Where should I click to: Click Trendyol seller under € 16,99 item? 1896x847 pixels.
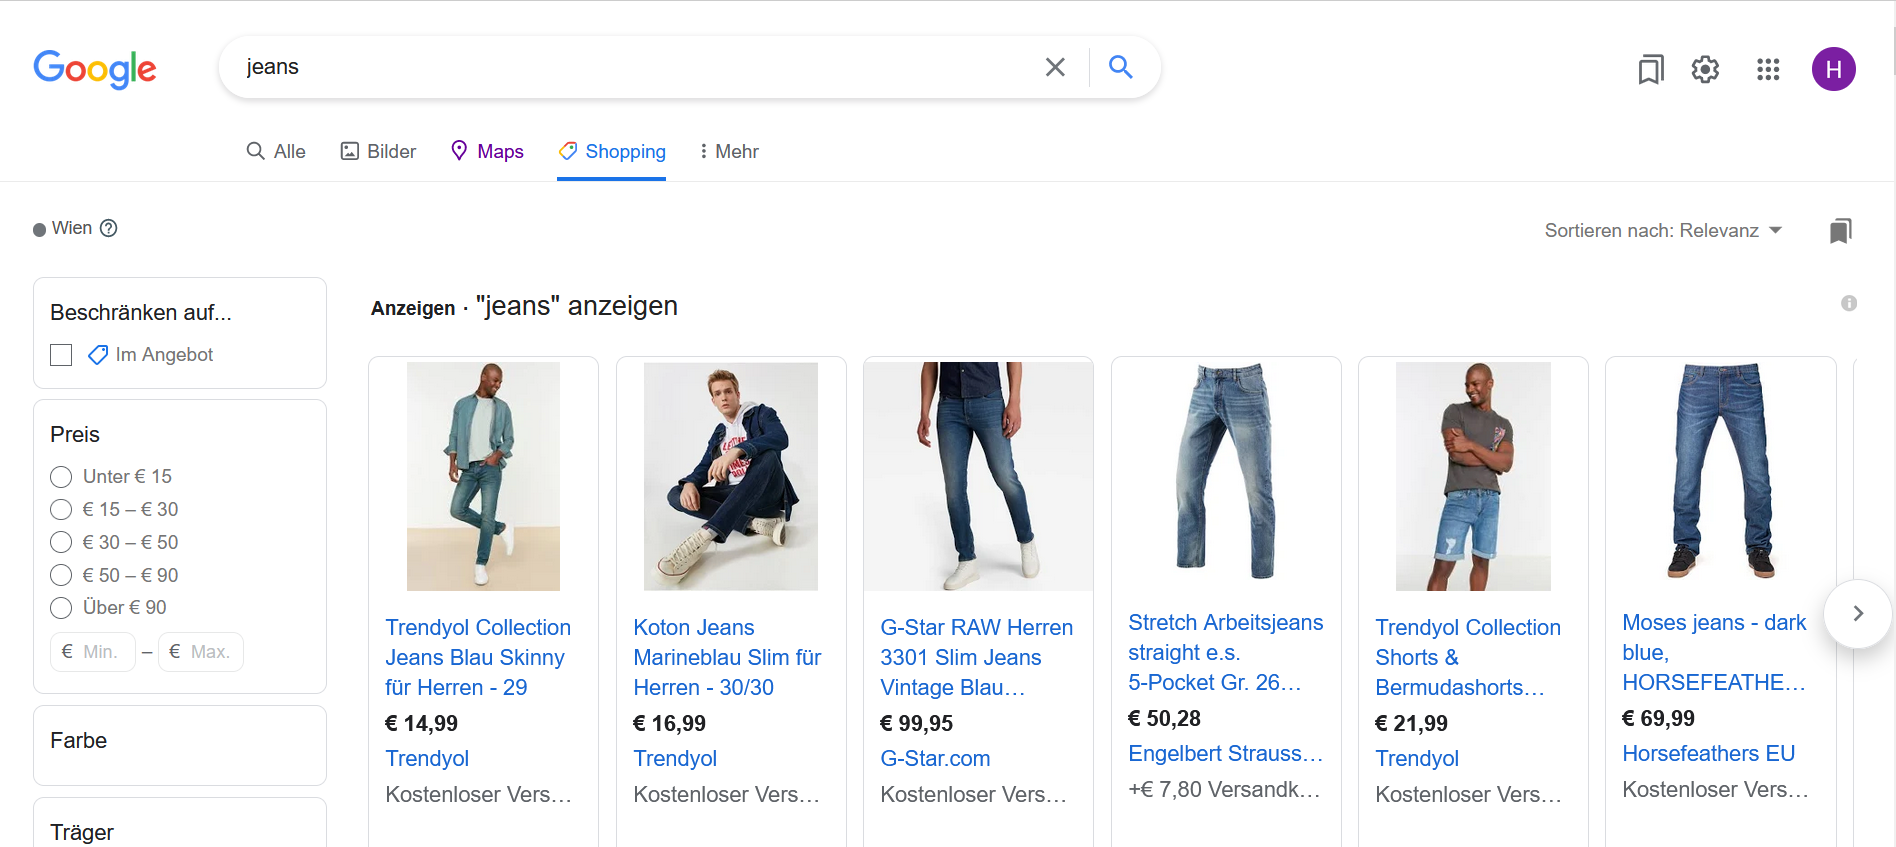[675, 759]
